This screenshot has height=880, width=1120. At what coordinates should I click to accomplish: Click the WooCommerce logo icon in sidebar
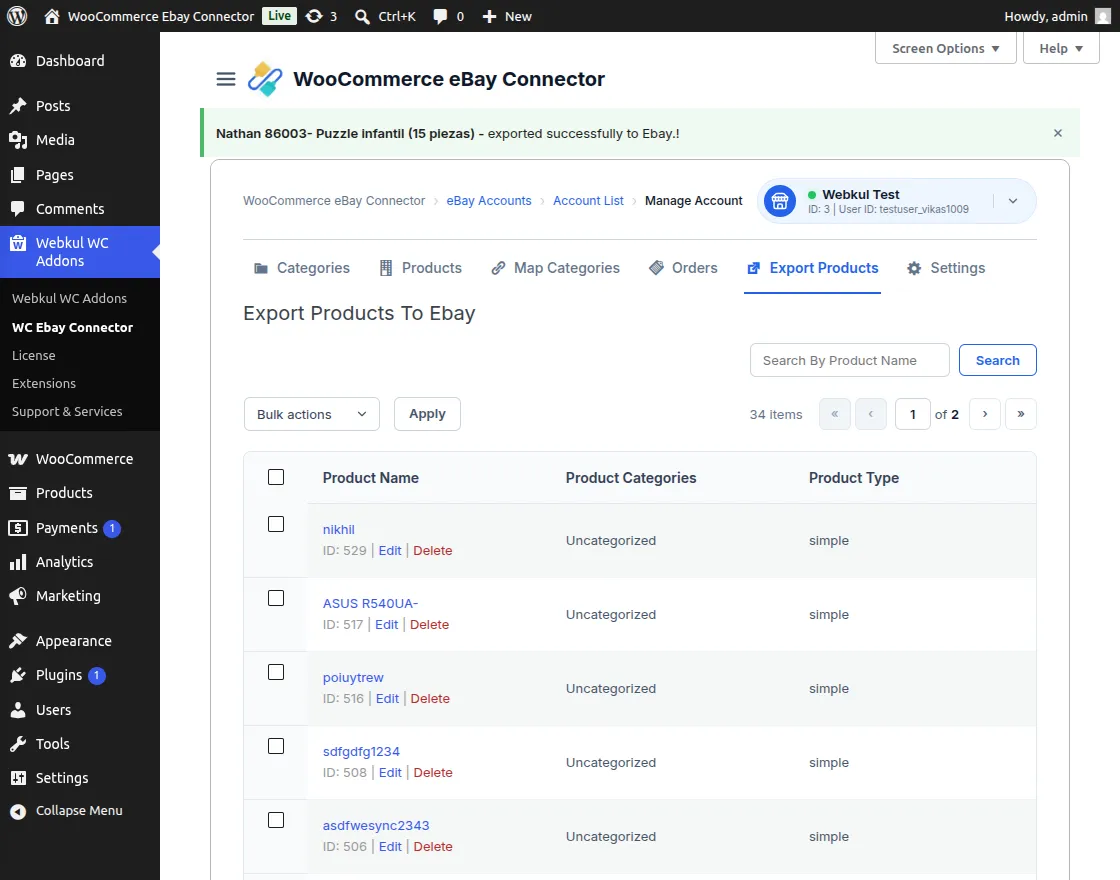point(18,459)
